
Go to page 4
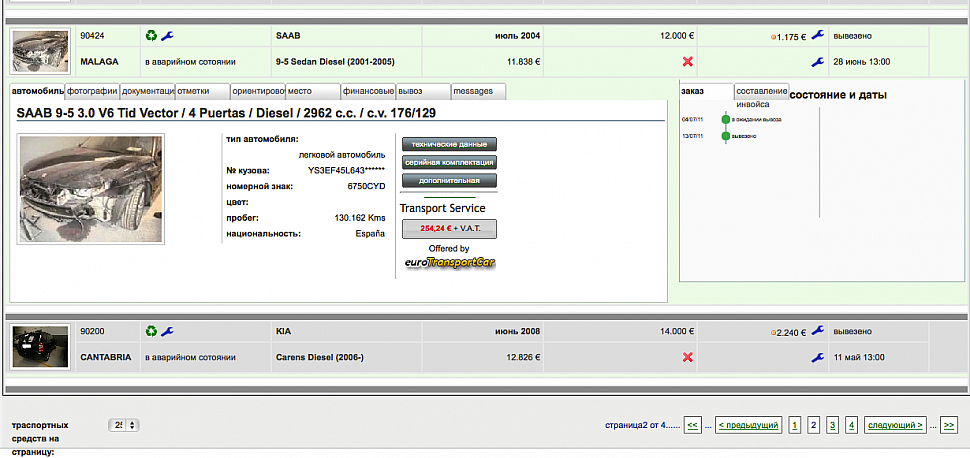852,425
